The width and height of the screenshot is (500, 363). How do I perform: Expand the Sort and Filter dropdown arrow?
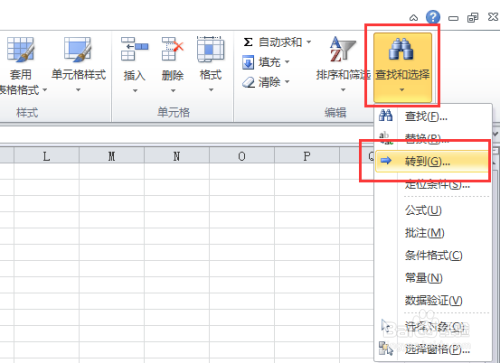[x=343, y=90]
